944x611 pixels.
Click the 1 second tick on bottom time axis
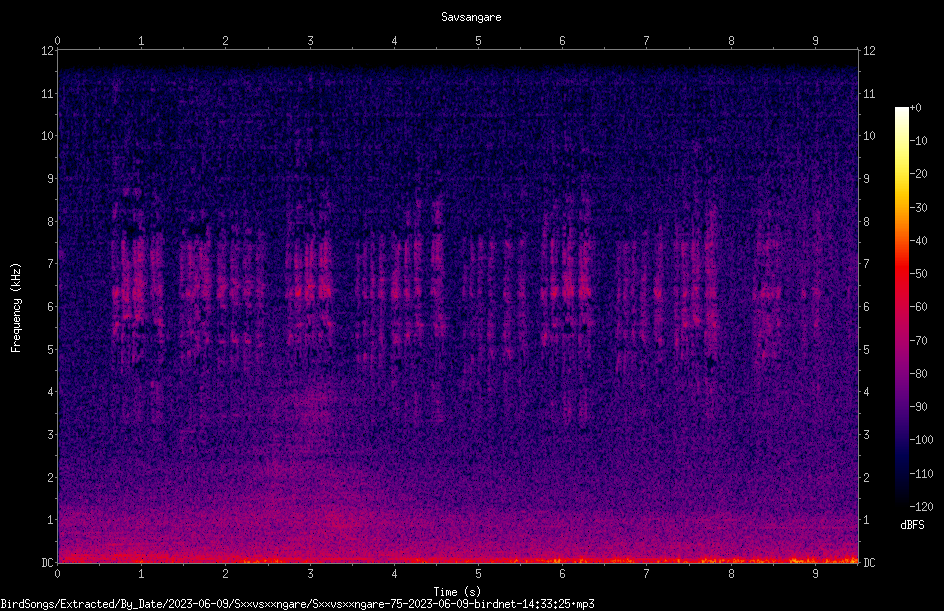tap(141, 574)
